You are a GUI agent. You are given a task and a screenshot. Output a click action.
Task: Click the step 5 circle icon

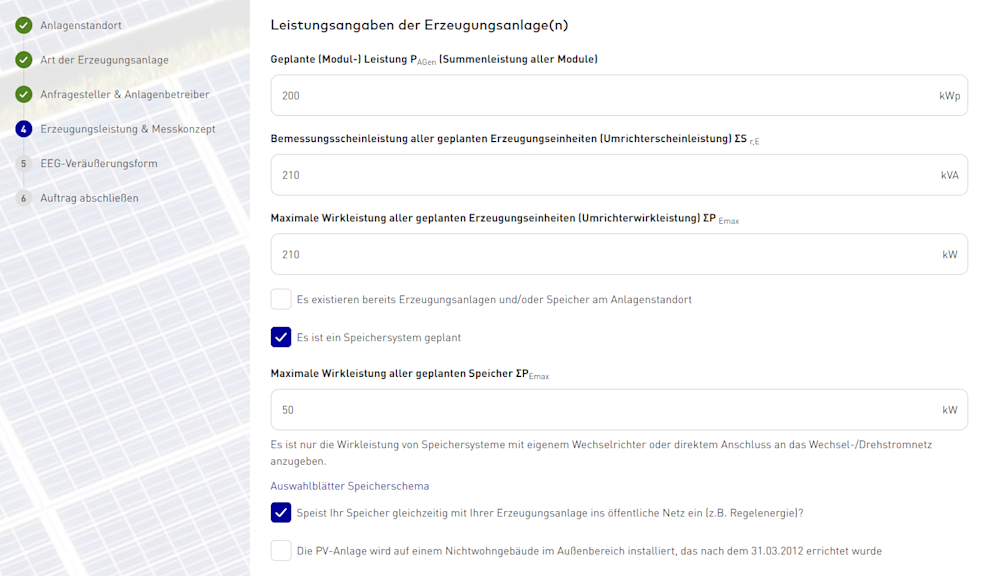click(24, 163)
